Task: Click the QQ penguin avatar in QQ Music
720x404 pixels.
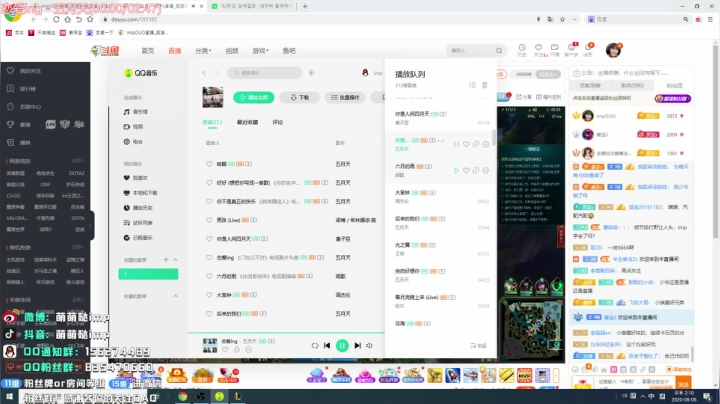Action: coord(365,73)
